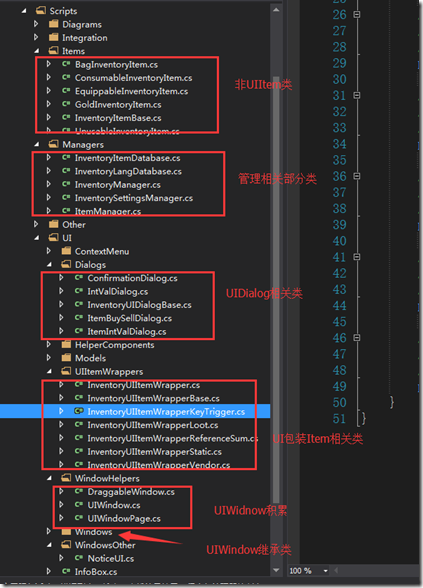423x588 pixels.
Task: Collapse the WindowsOther folder node
Action: pyautogui.click(x=50, y=545)
